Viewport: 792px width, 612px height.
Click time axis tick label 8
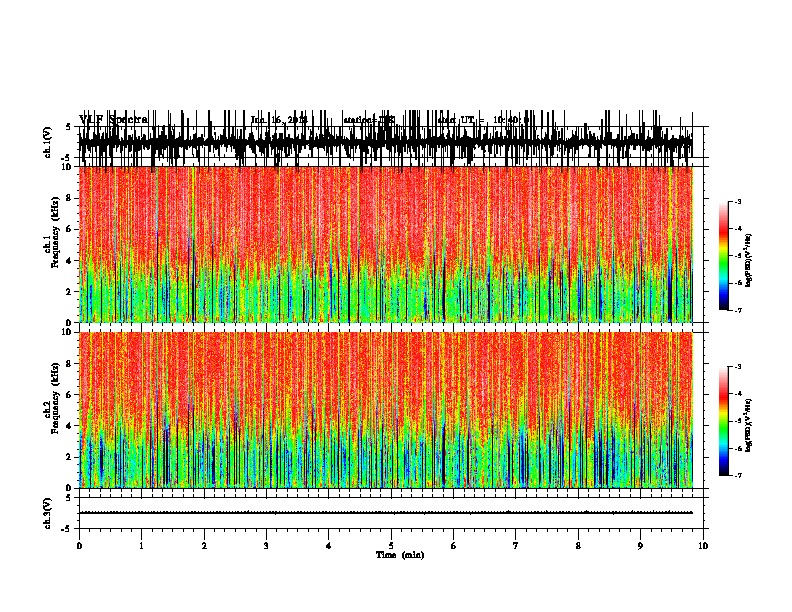(578, 546)
